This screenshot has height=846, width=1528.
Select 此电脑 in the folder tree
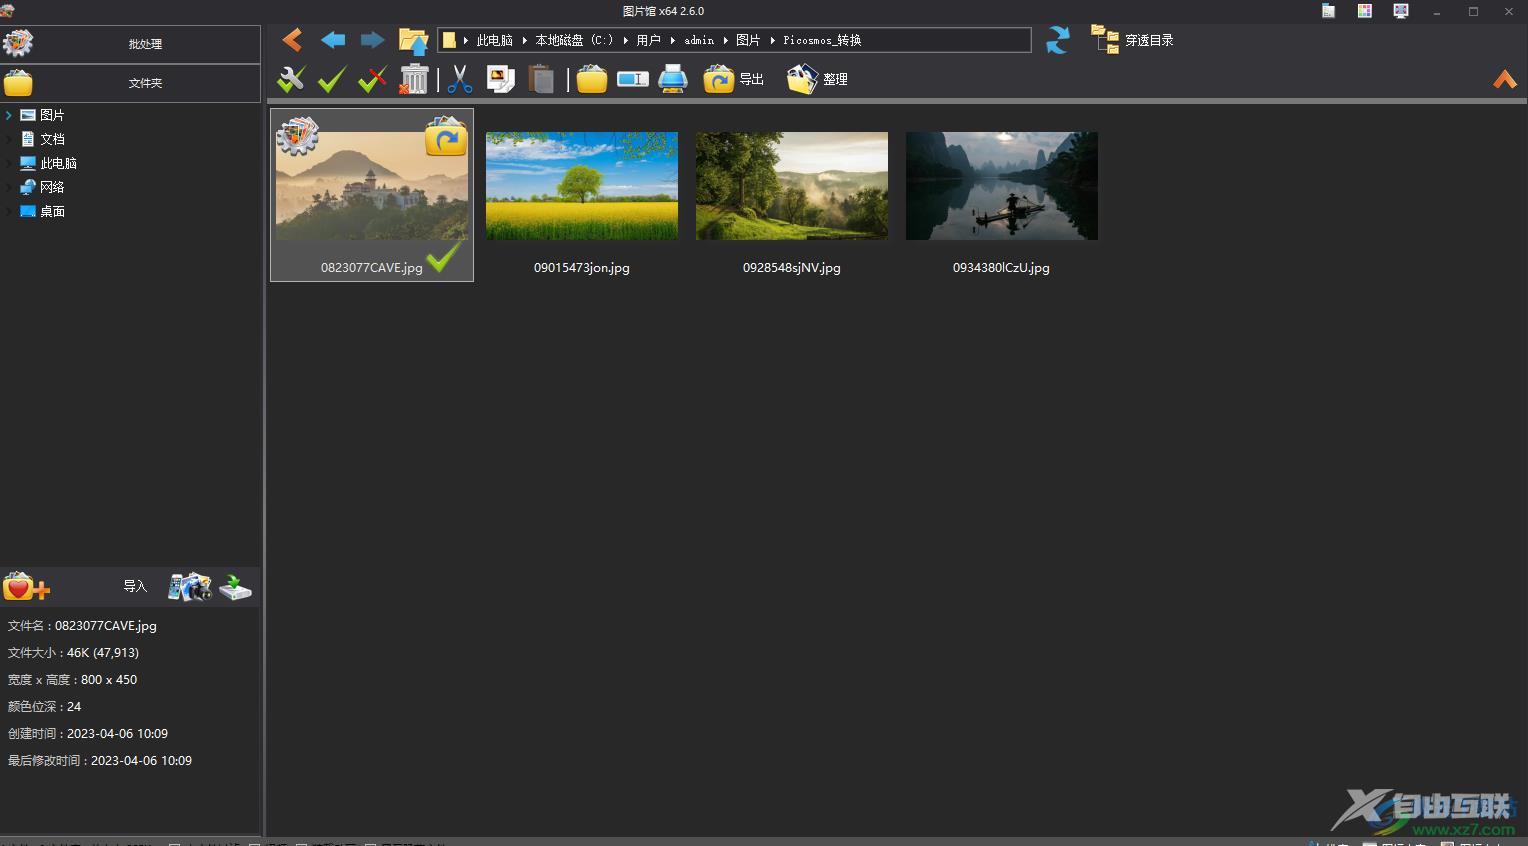tap(58, 163)
